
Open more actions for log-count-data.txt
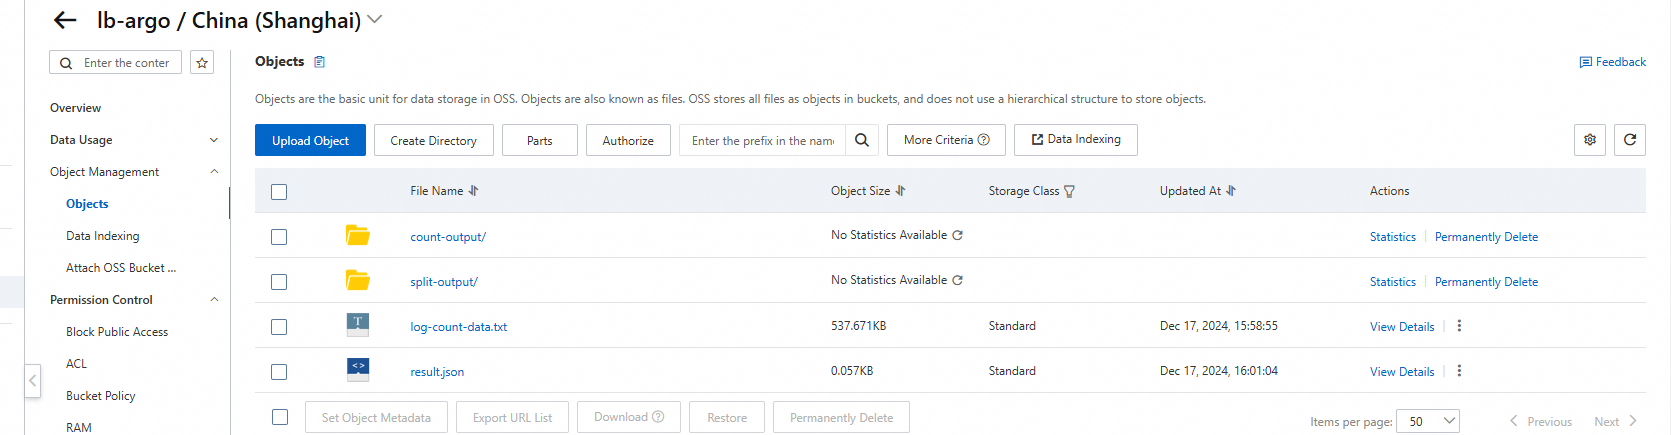coord(1459,326)
